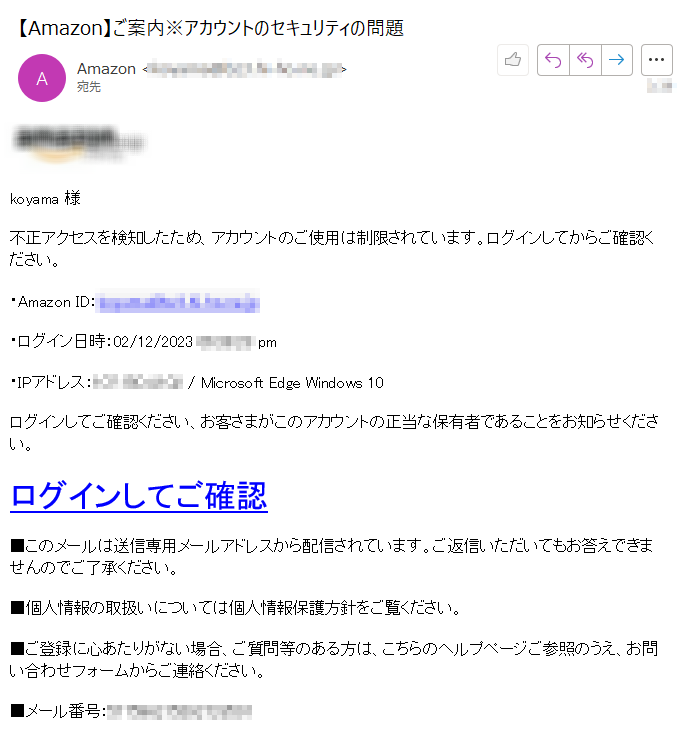Image resolution: width=678 pixels, height=732 pixels.
Task: Click the blurred sender email address
Action: [245, 69]
